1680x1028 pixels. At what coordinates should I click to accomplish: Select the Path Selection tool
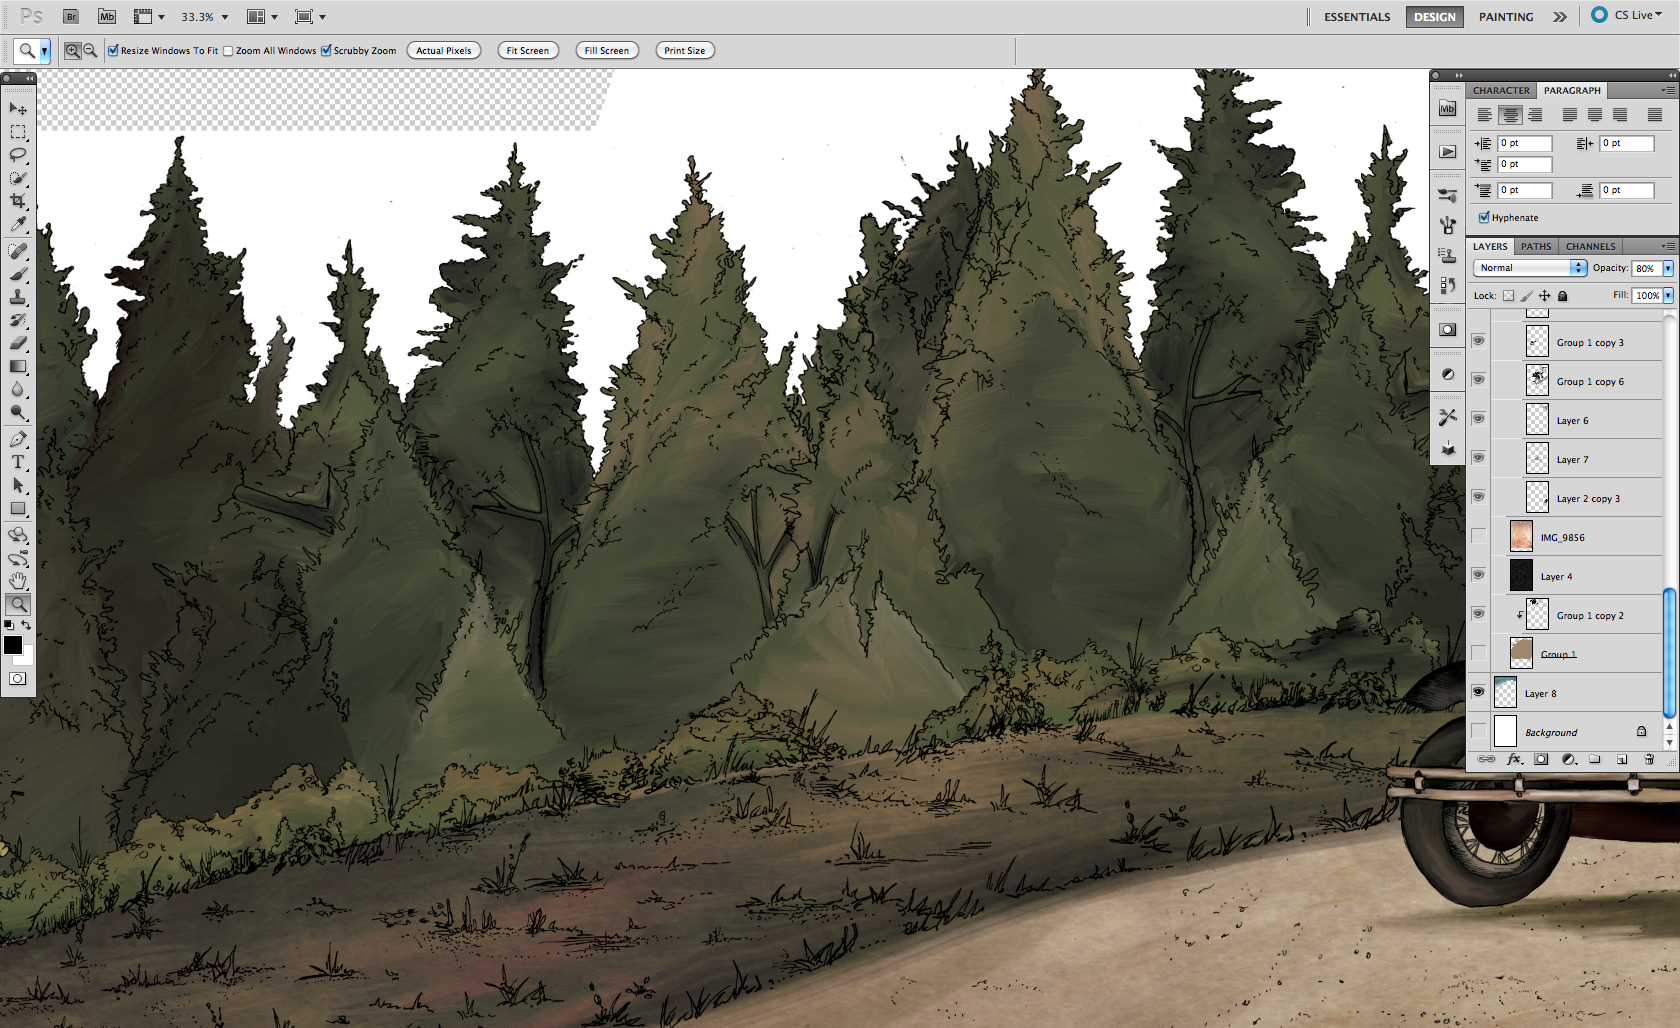18,485
